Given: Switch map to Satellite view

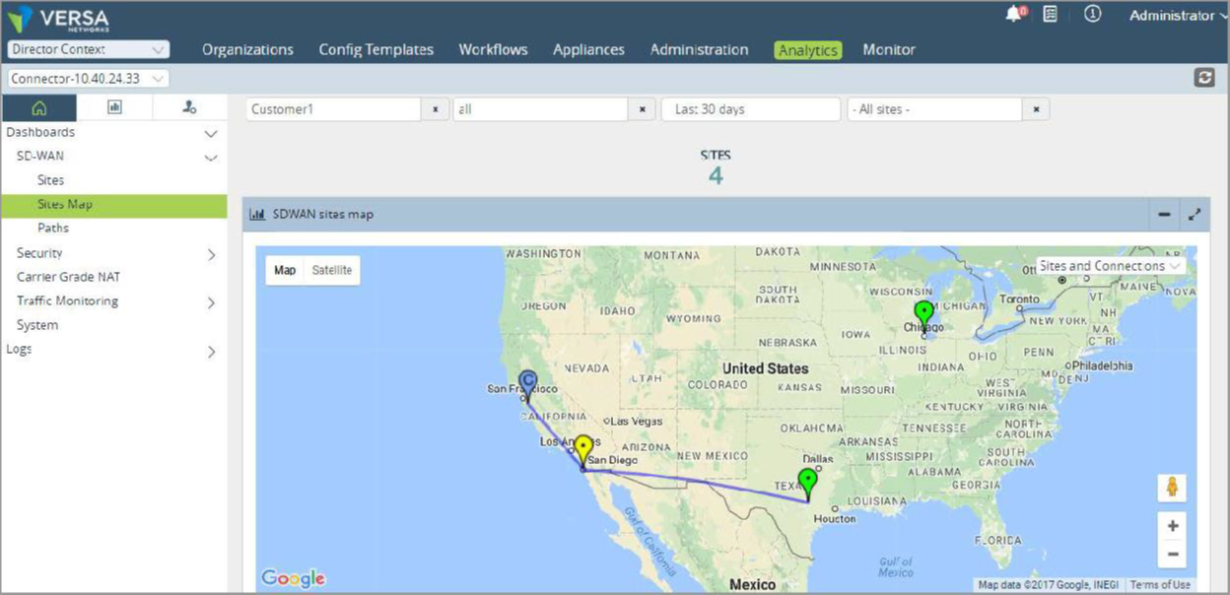Looking at the screenshot, I should click(332, 270).
